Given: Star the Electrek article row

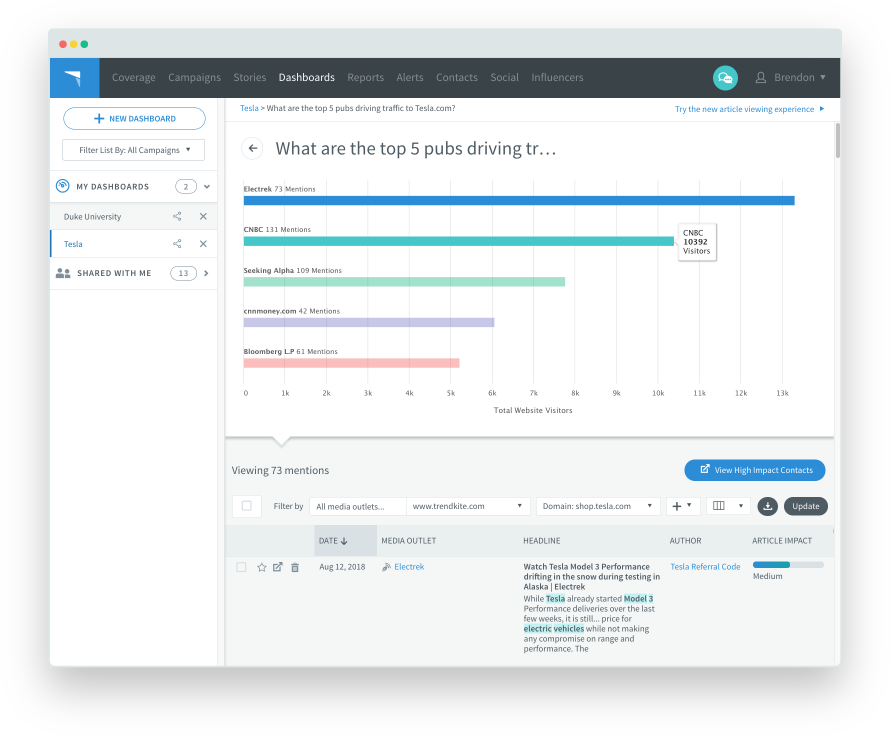Looking at the screenshot, I should [x=262, y=567].
